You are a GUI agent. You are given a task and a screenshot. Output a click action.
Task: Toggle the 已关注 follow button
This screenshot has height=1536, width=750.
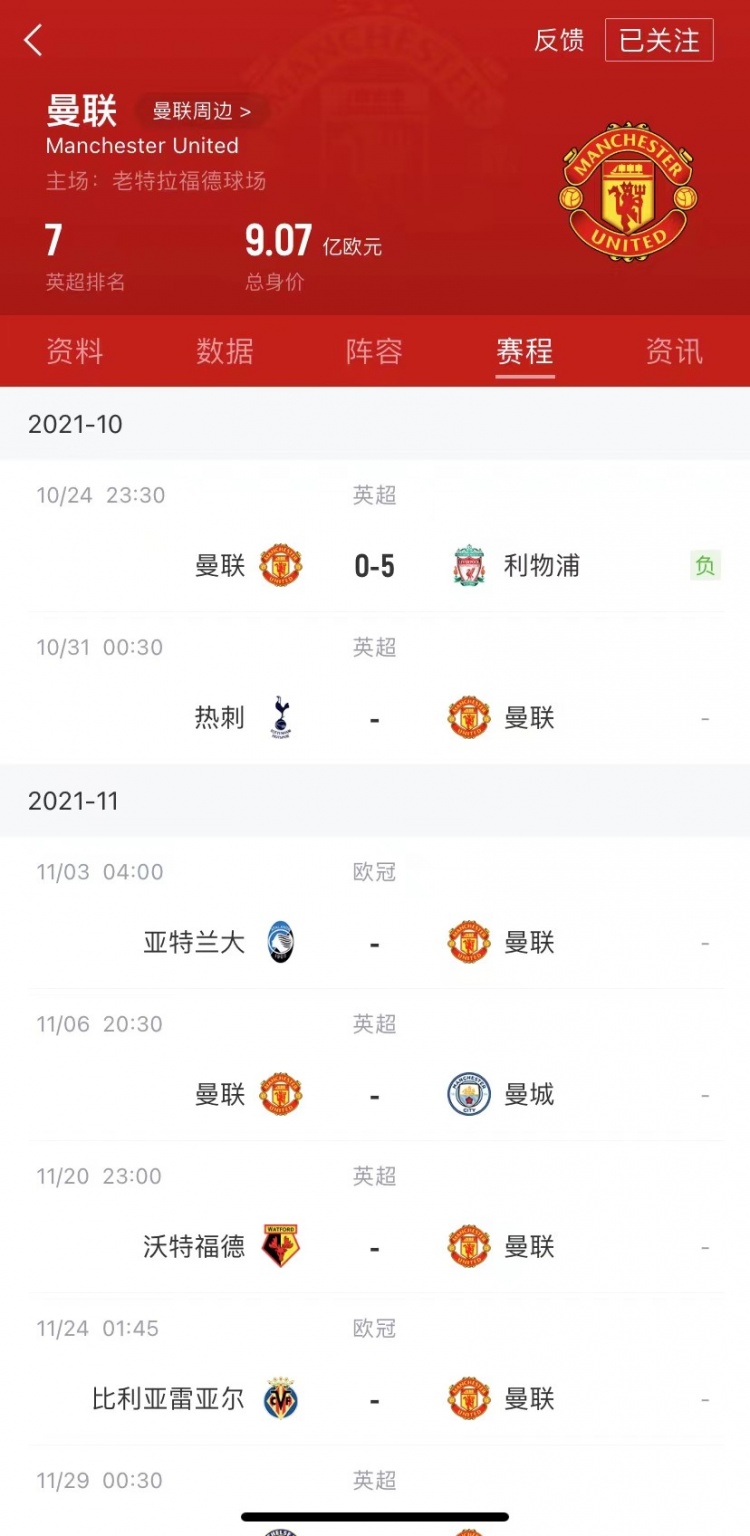click(659, 41)
